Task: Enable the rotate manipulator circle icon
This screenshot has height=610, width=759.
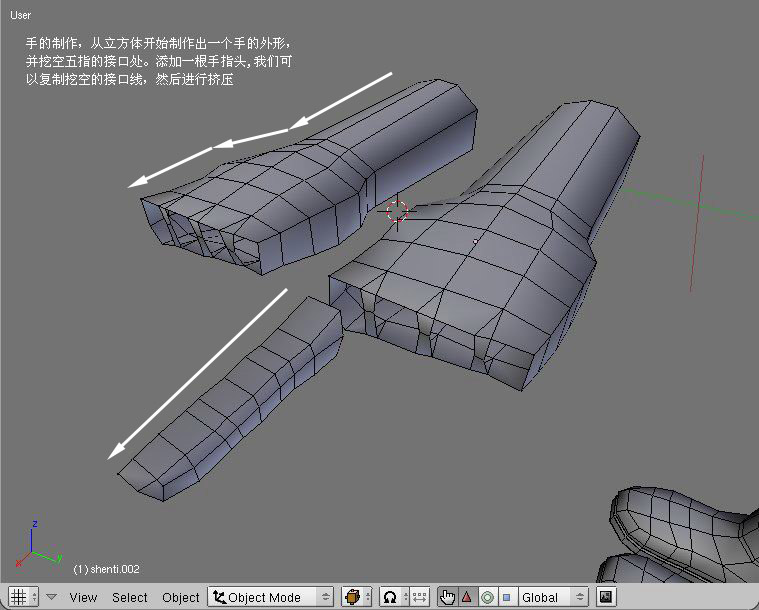Action: point(487,597)
